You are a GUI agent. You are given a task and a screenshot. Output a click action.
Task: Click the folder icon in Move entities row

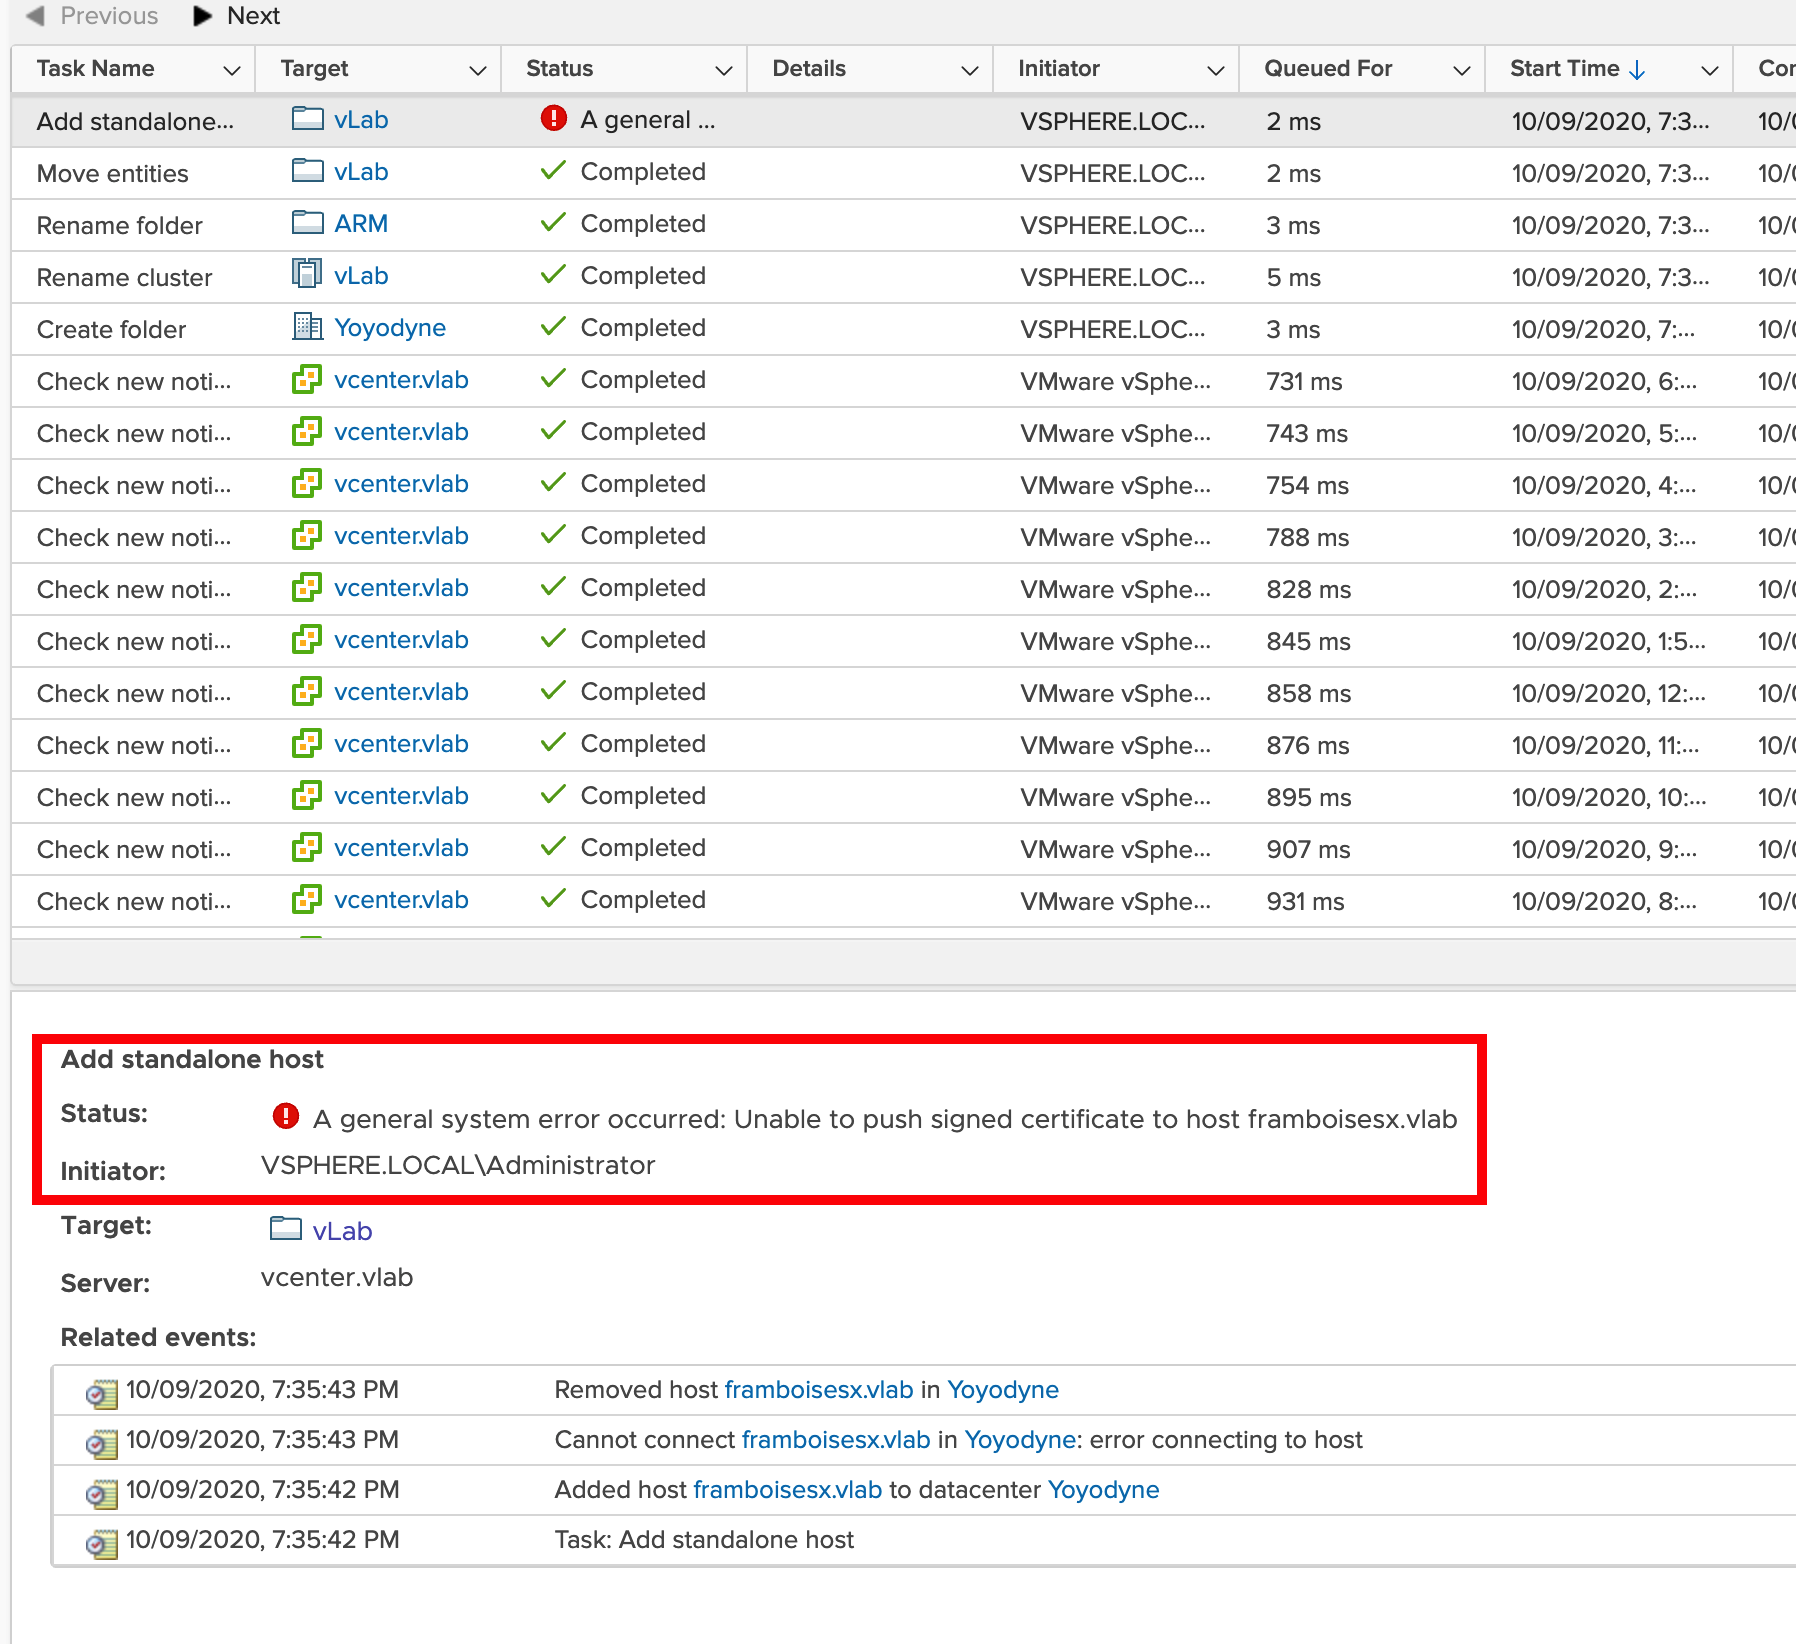click(x=307, y=171)
